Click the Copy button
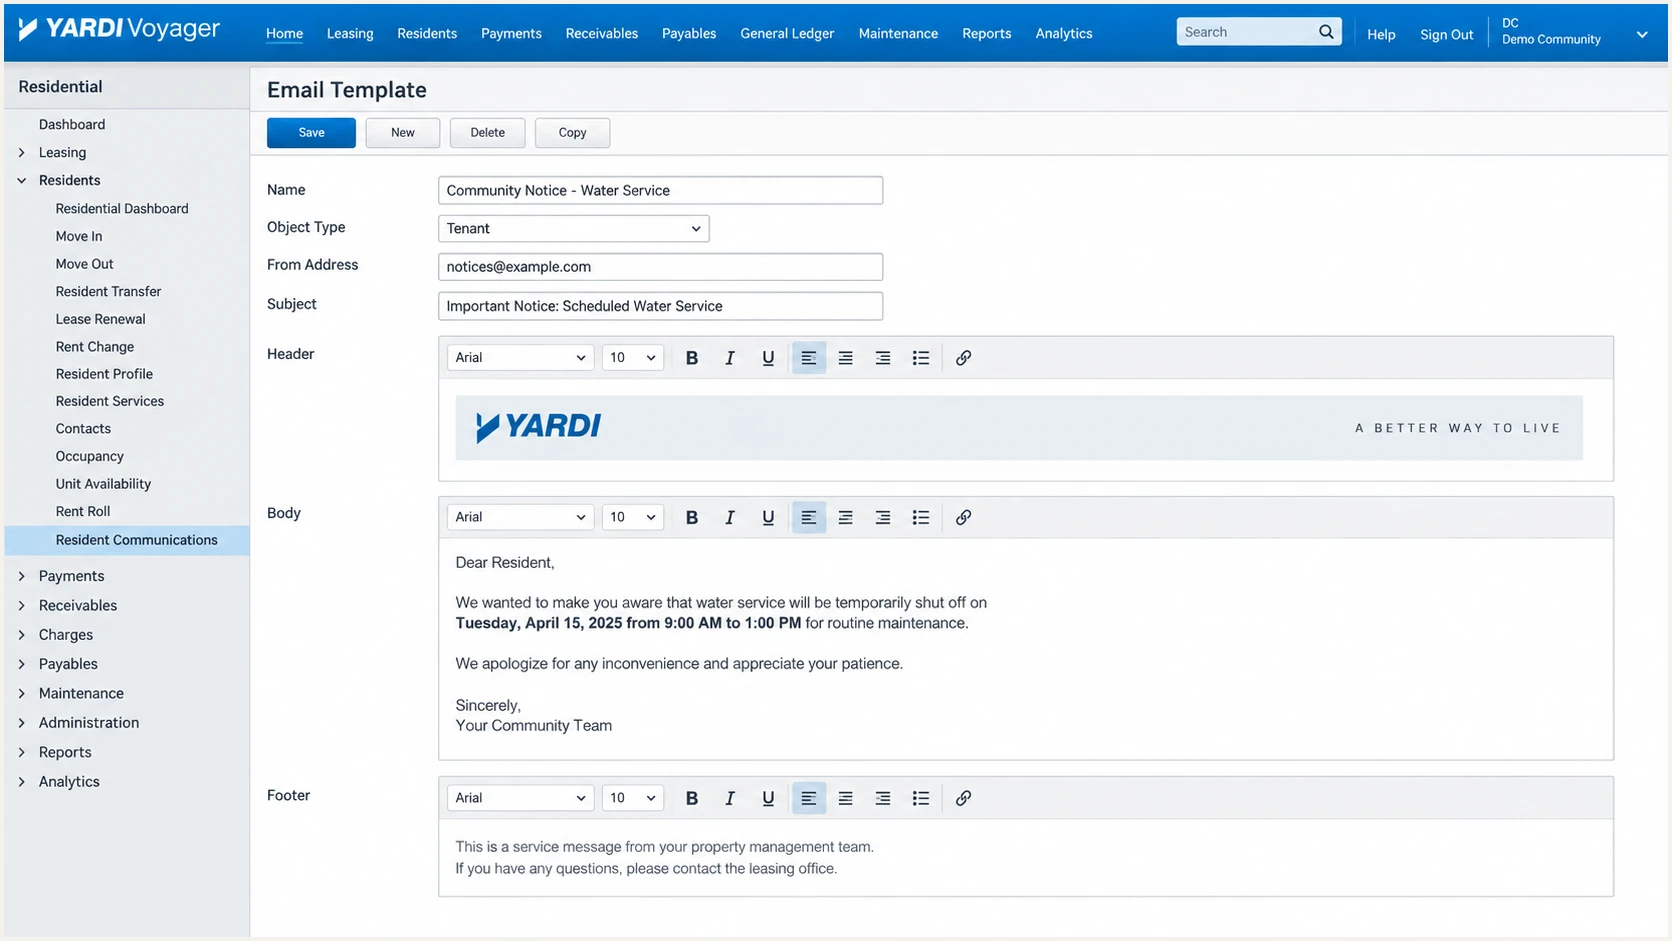 [573, 133]
